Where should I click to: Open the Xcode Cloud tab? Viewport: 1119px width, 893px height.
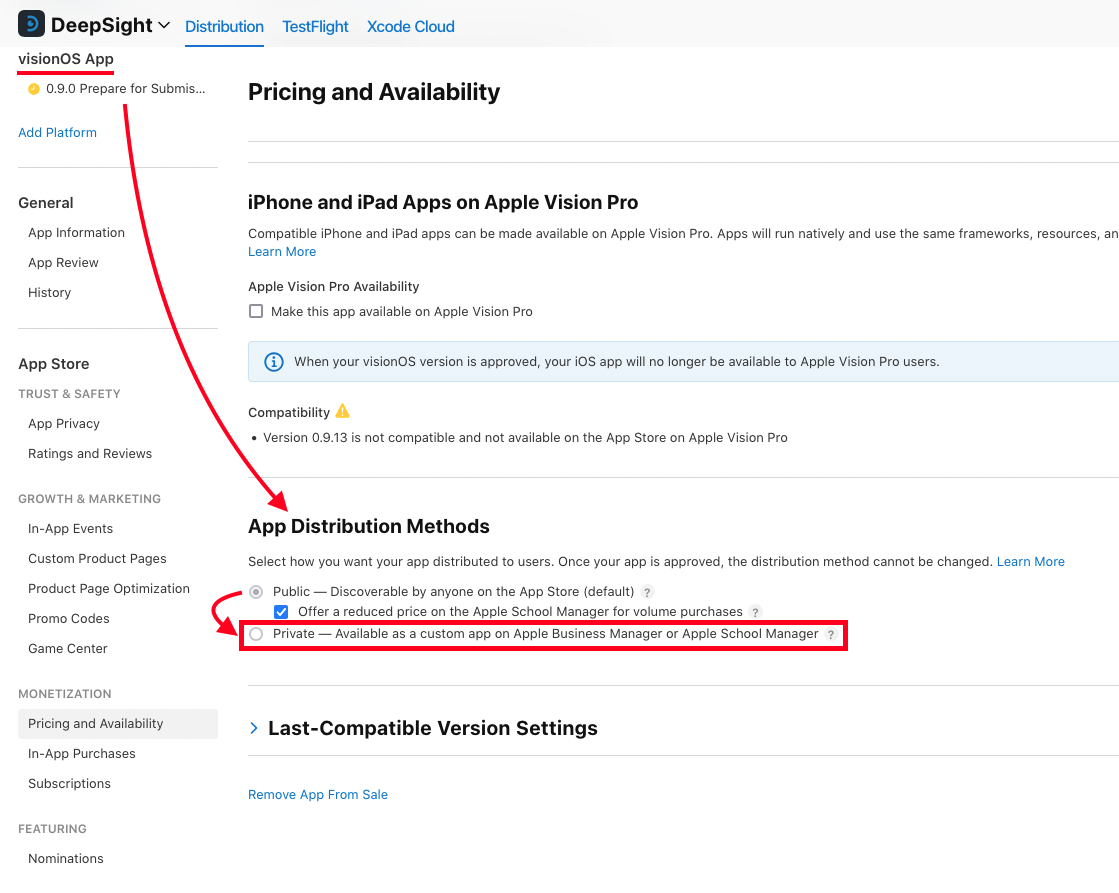click(410, 26)
